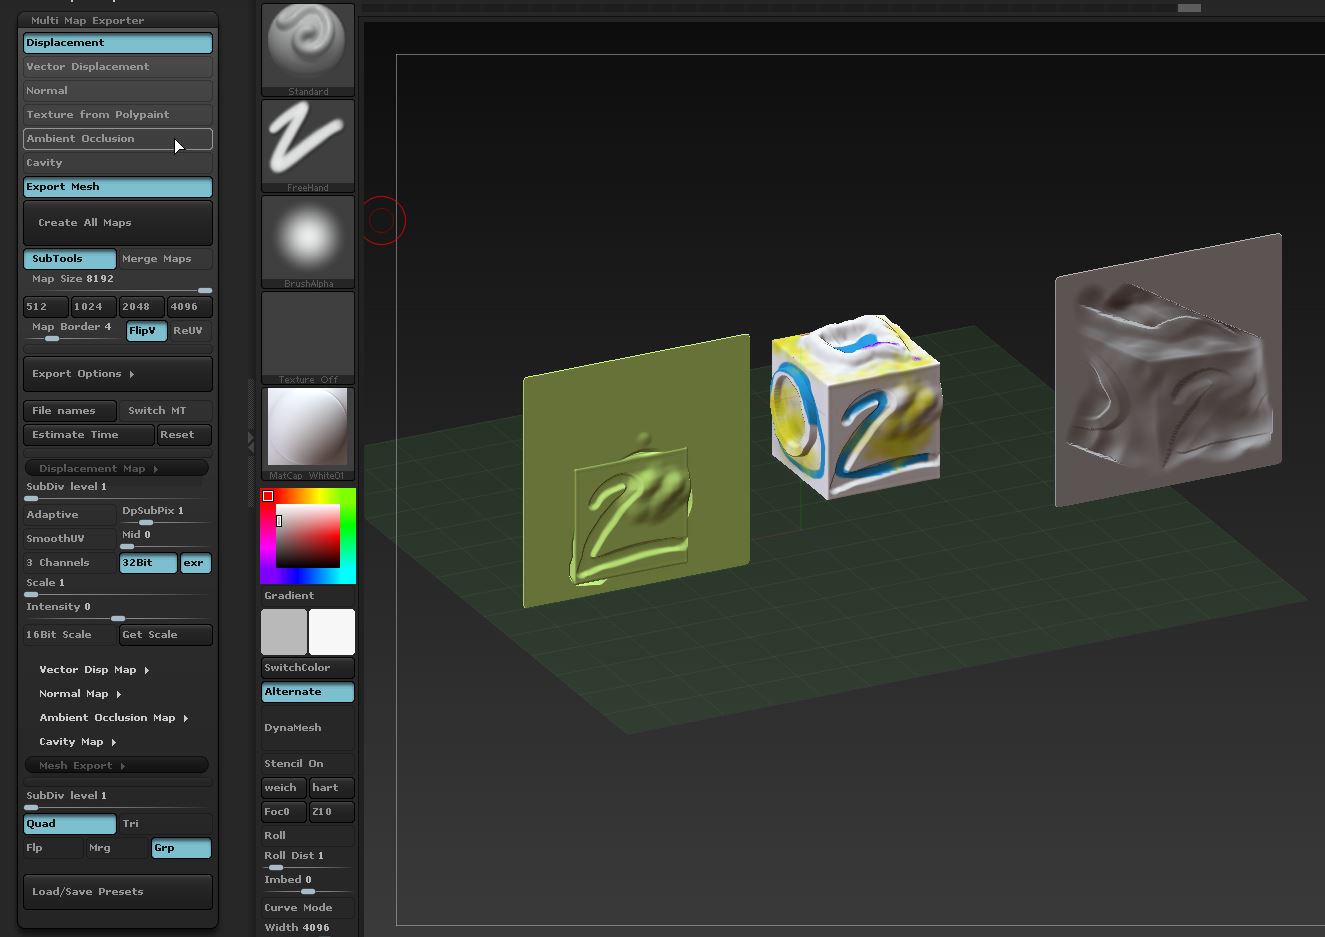Set map size to 2048
The height and width of the screenshot is (937, 1325).
pyautogui.click(x=142, y=307)
